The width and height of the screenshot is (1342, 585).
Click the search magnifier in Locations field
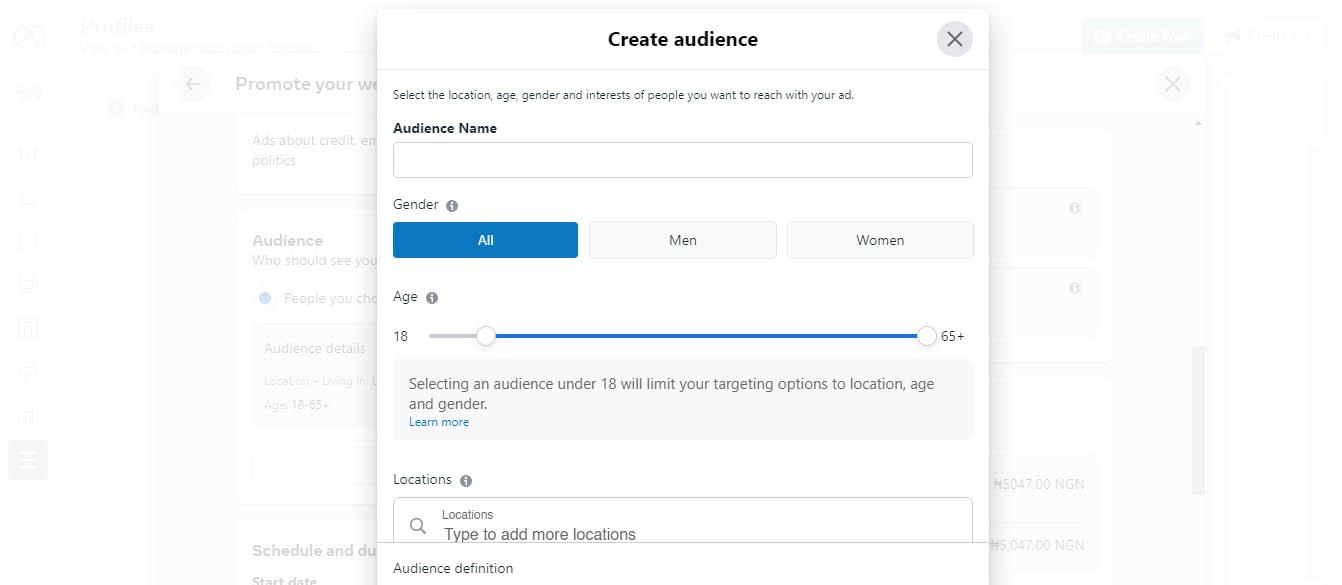[x=418, y=526]
